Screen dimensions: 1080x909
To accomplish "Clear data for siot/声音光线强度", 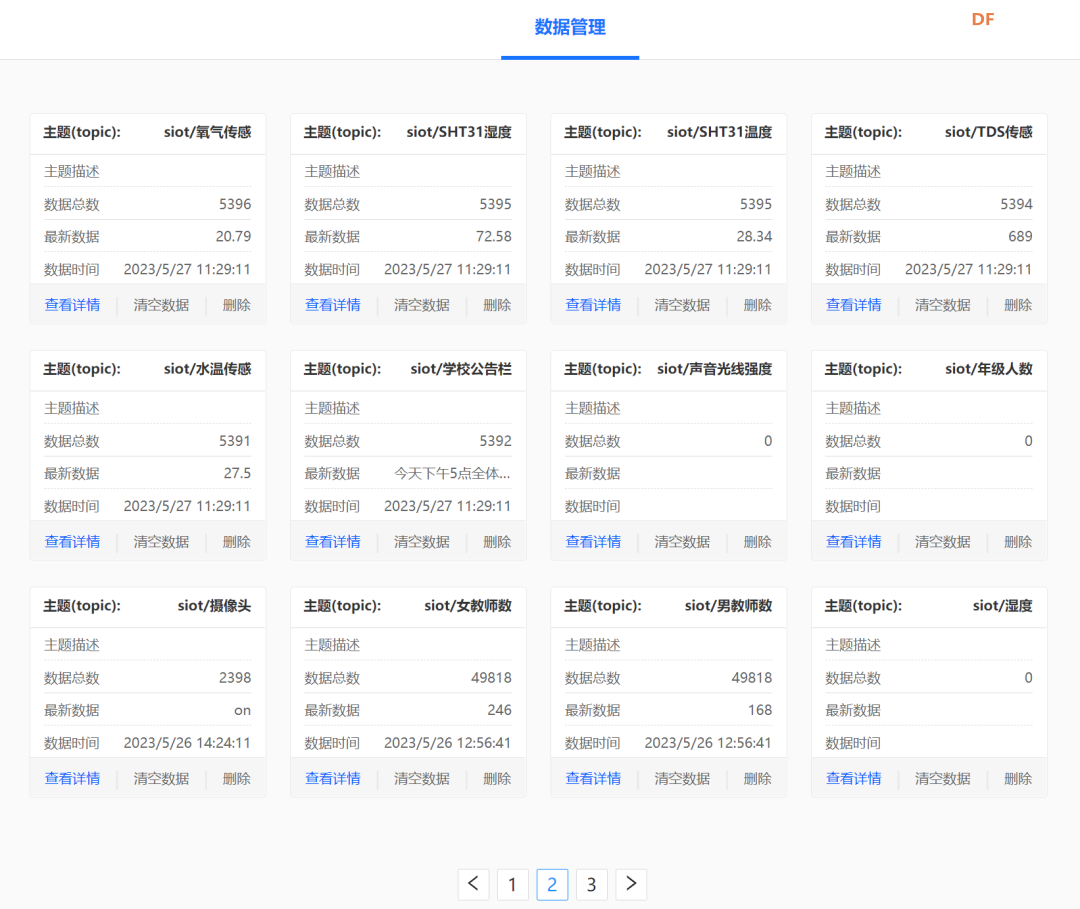I will (x=682, y=541).
